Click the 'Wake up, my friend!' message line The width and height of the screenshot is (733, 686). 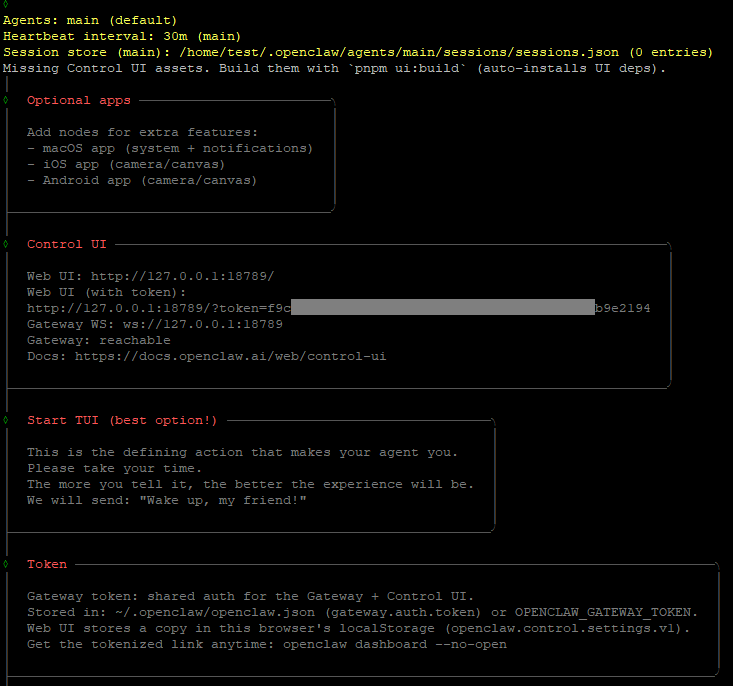click(167, 500)
